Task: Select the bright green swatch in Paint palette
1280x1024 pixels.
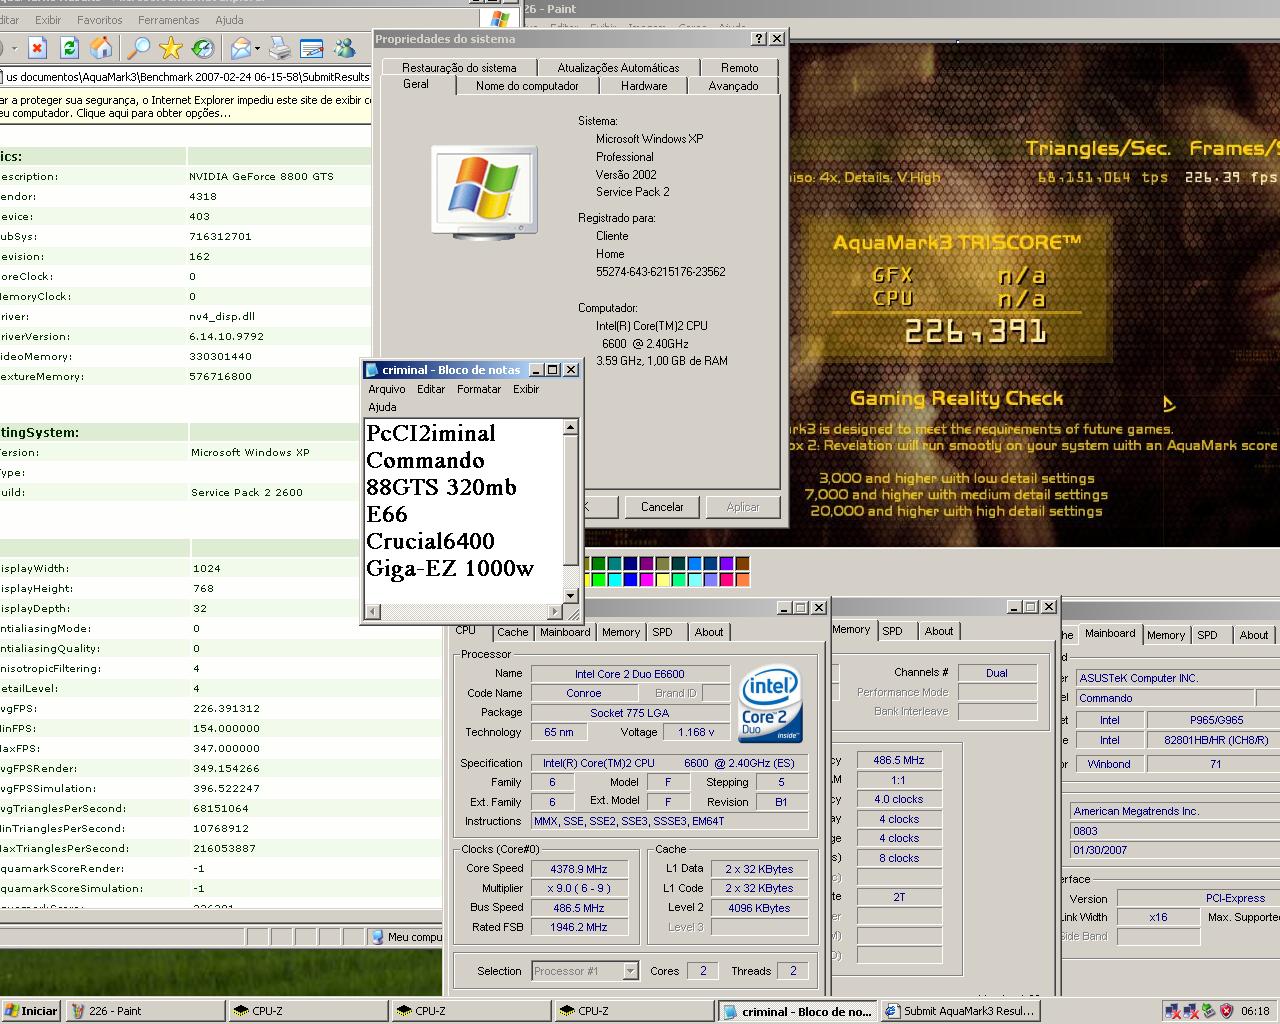Action: tap(598, 579)
